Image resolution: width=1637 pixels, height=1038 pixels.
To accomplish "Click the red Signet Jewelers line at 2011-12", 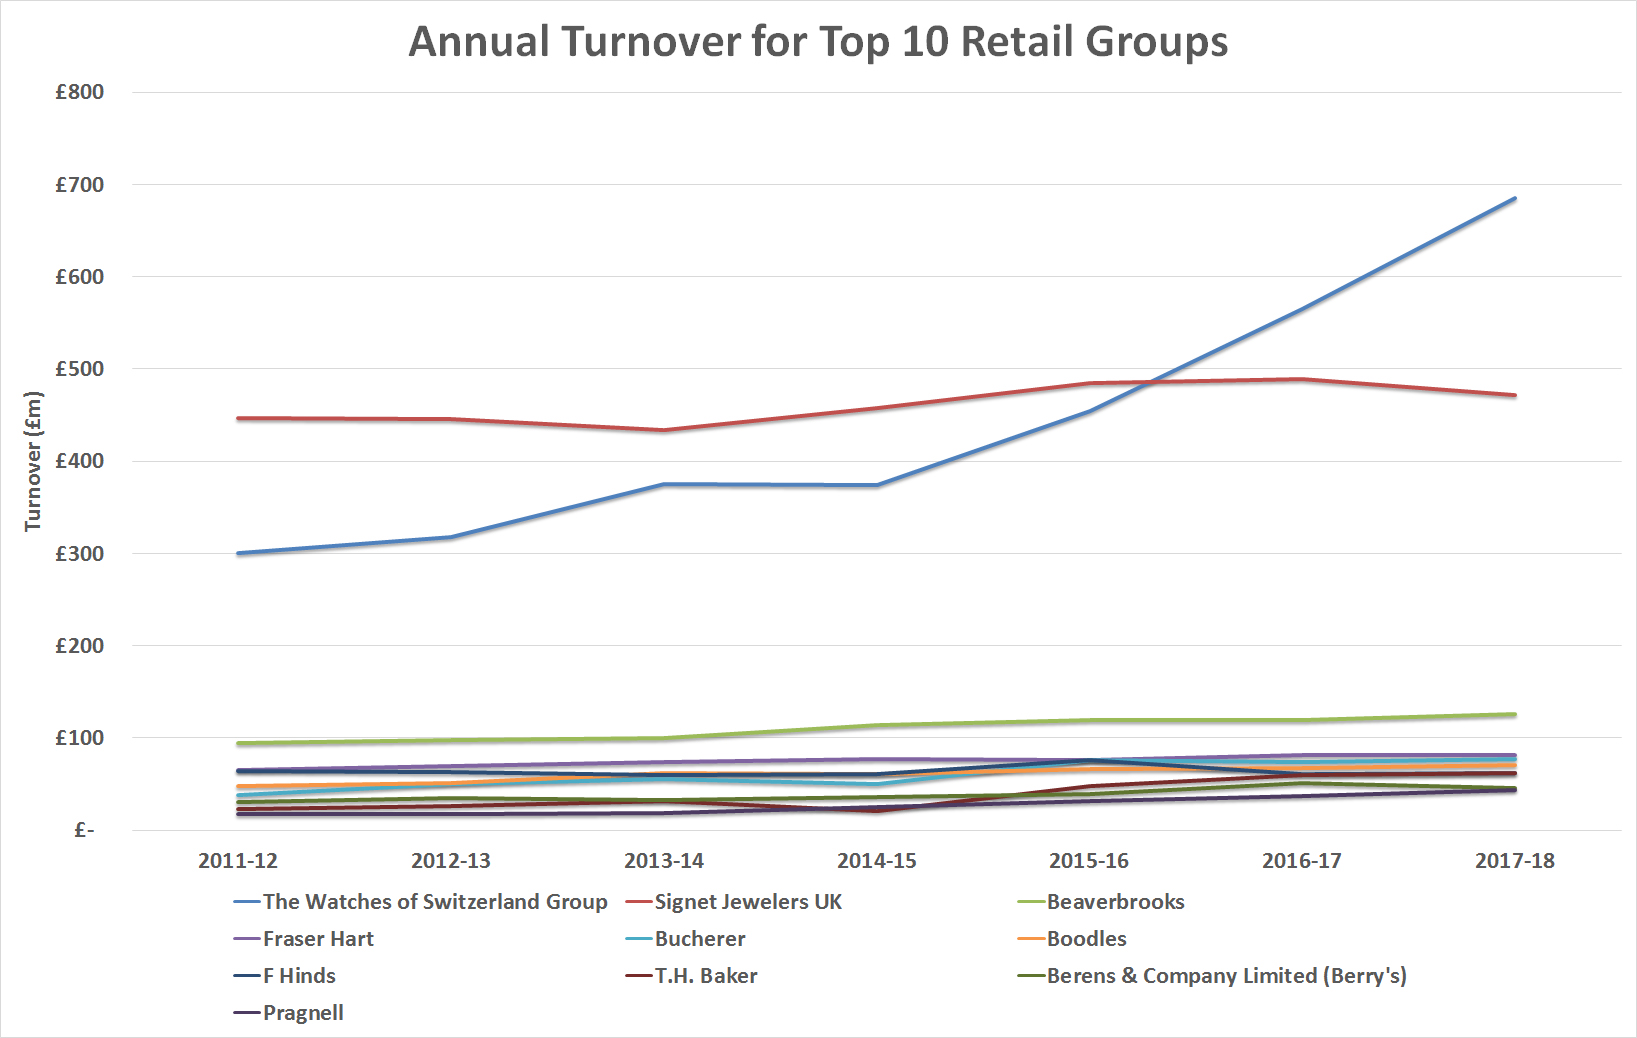I will (238, 418).
